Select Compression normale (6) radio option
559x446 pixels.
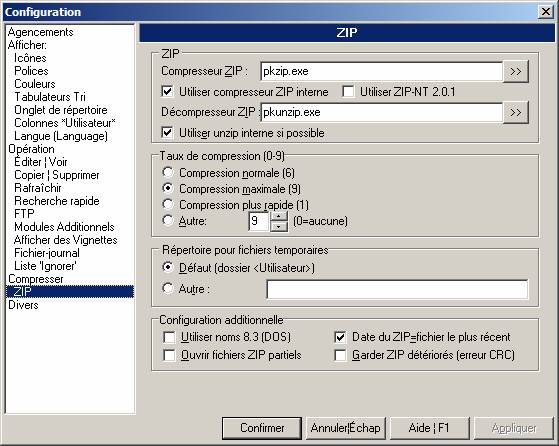[x=168, y=173]
